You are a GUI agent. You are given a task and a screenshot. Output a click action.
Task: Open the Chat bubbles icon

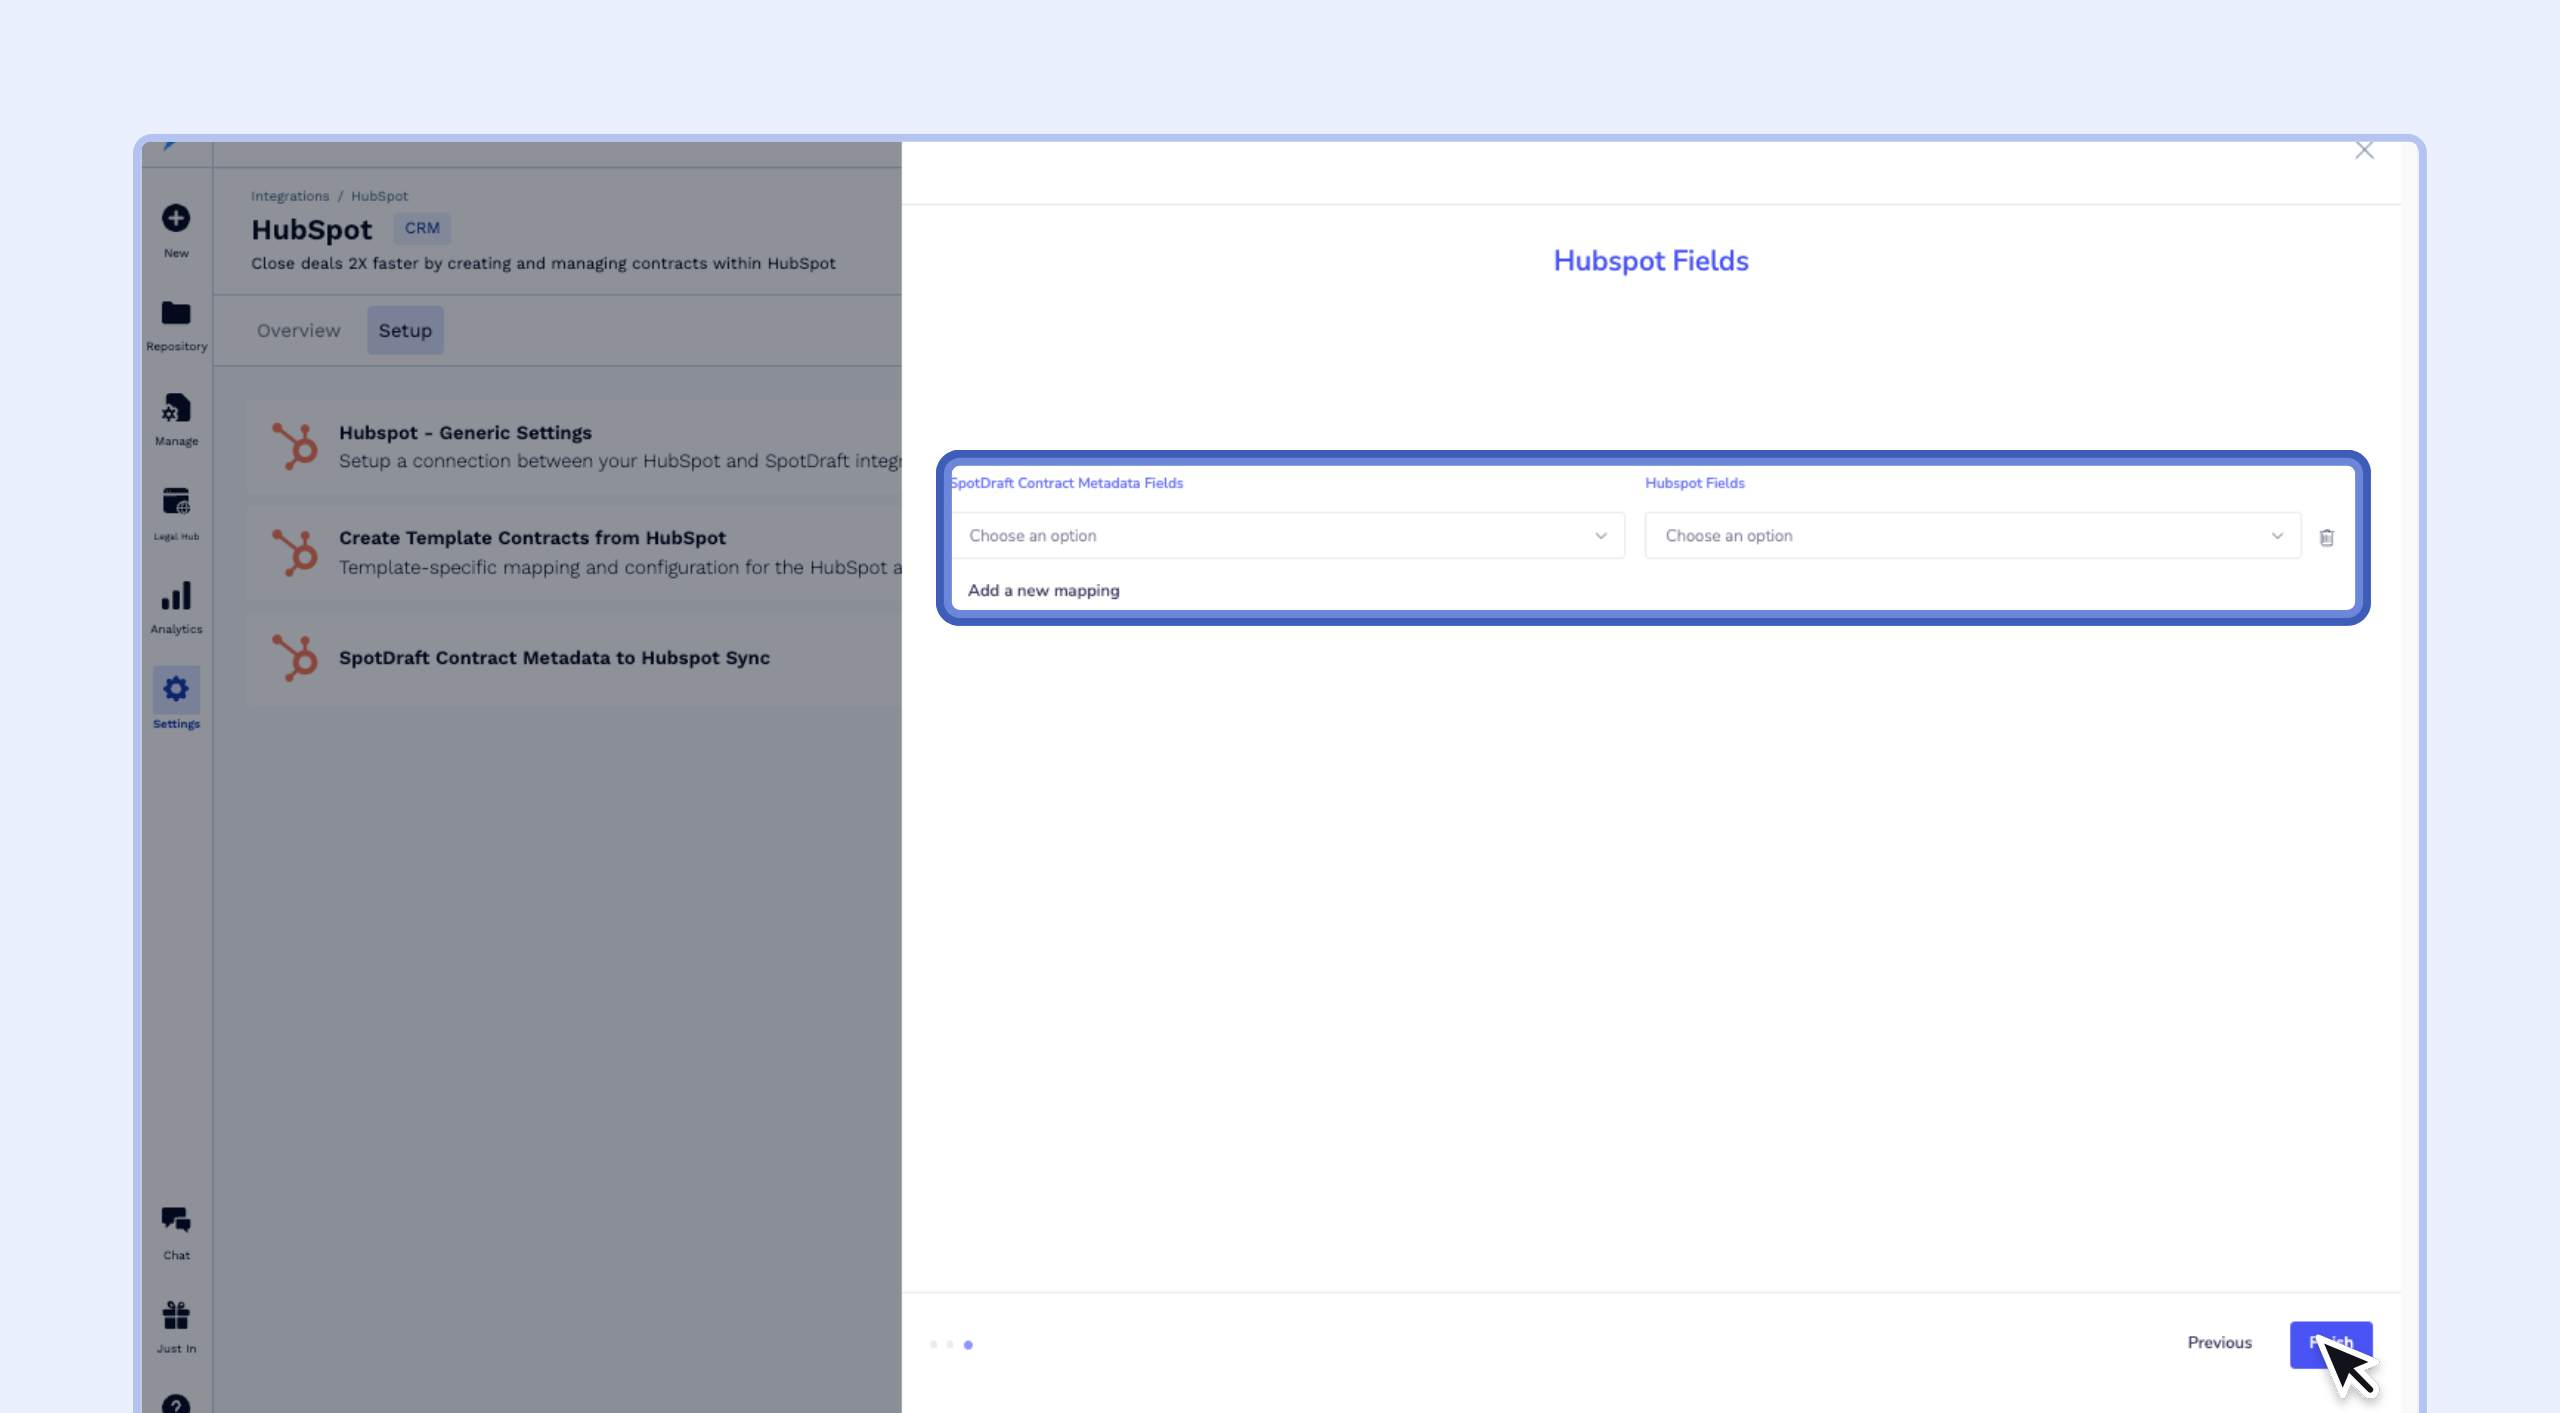[176, 1220]
